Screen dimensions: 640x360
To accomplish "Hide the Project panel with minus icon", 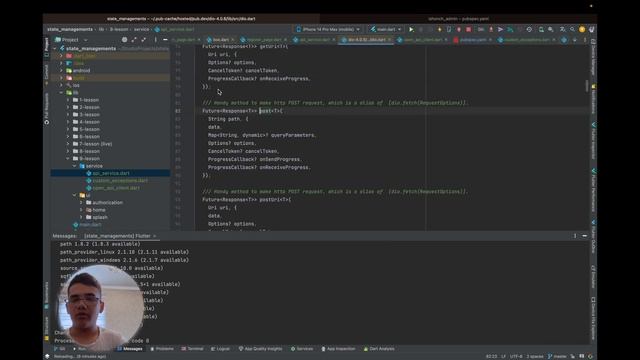I will click(x=165, y=40).
